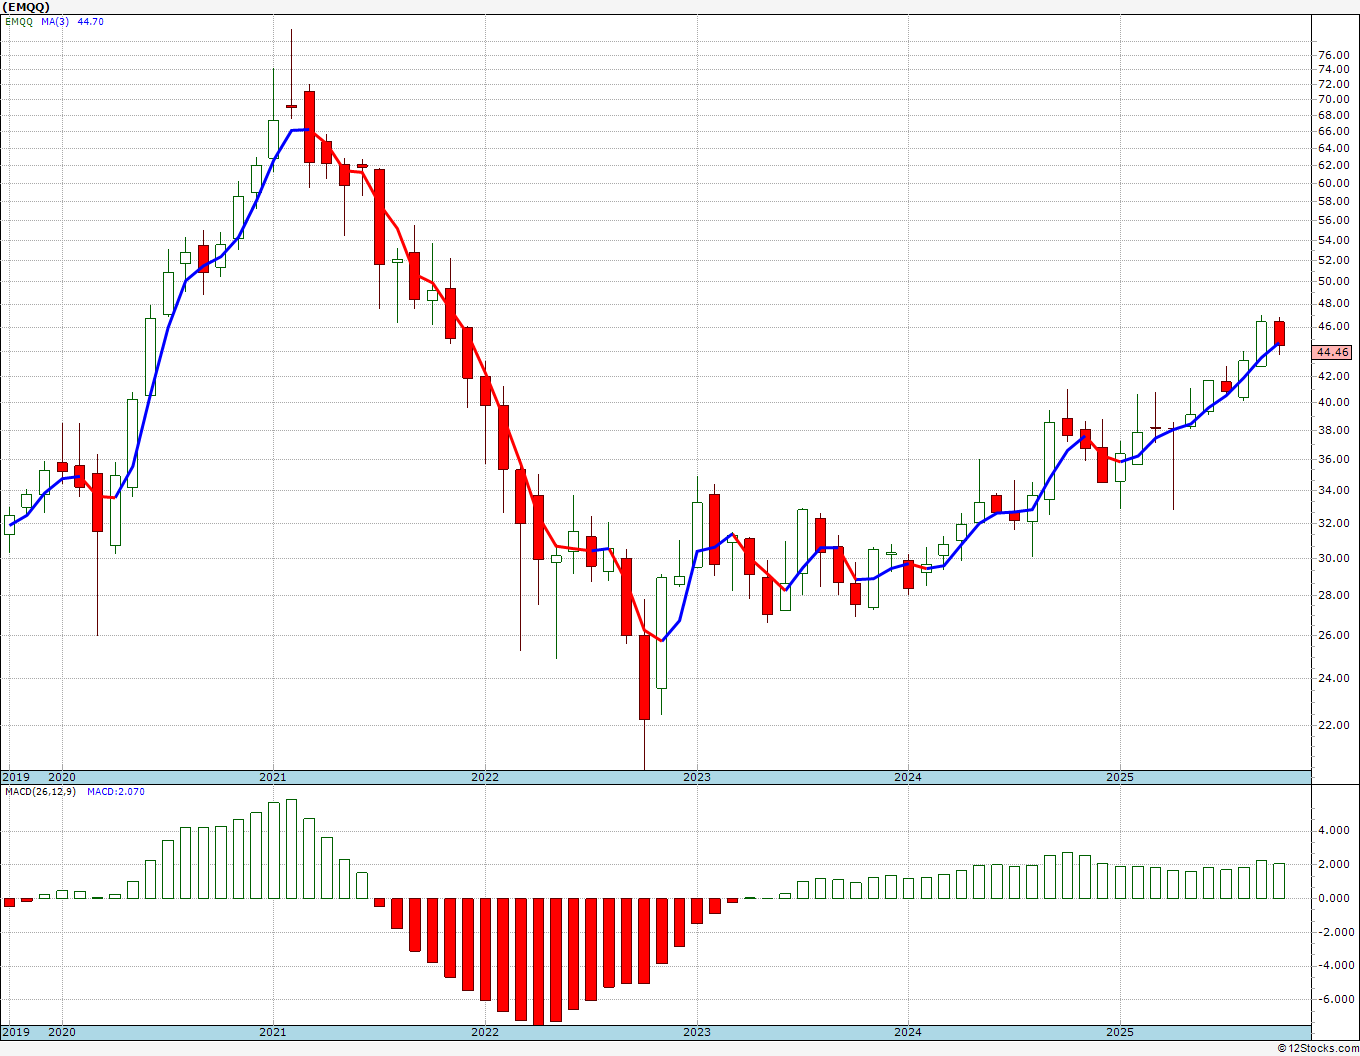Click the "34.00" price axis label
The height and width of the screenshot is (1056, 1360).
1334,490
